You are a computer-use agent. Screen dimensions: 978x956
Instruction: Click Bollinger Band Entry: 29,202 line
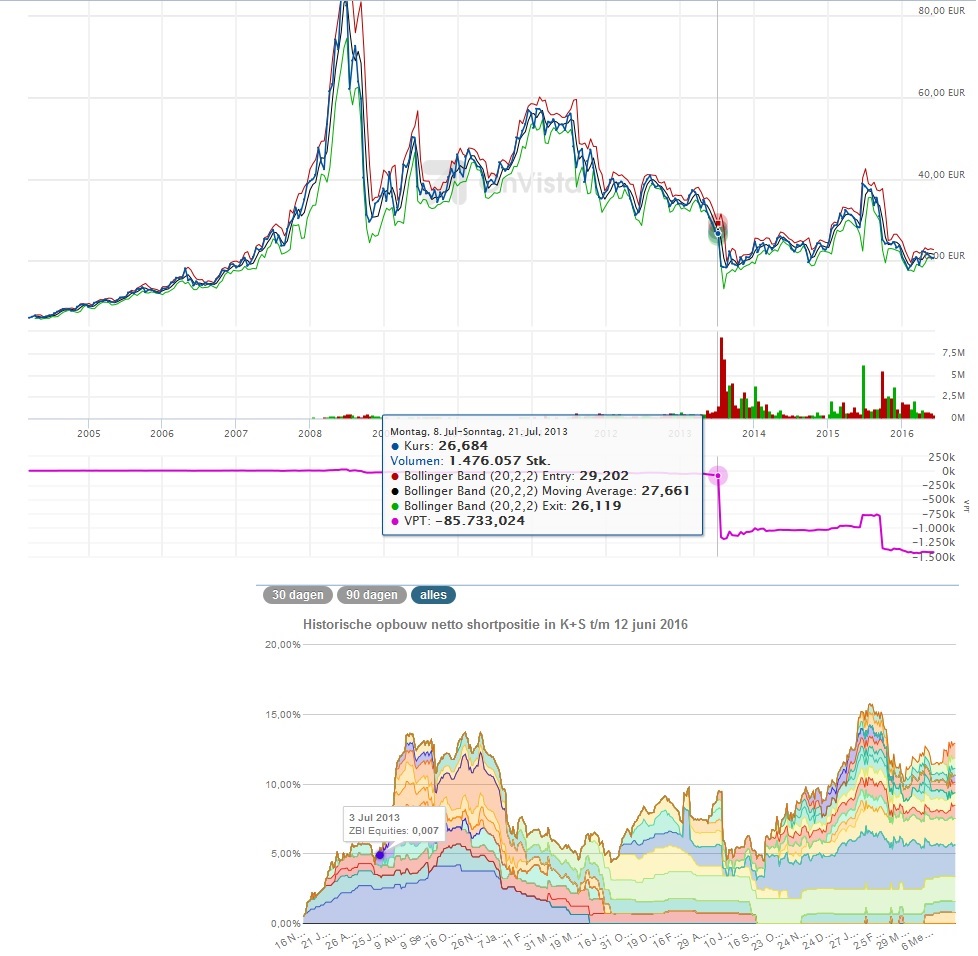(510, 476)
